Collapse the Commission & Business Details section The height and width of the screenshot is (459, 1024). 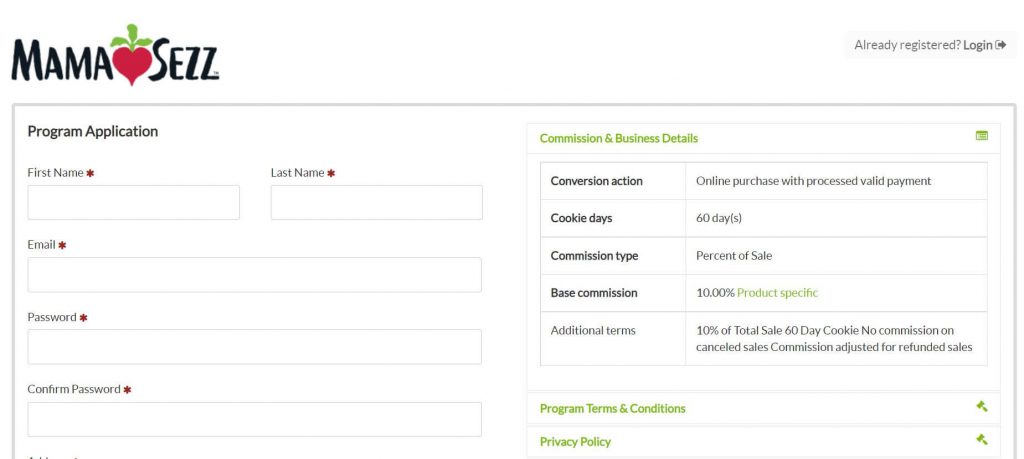pyautogui.click(x=763, y=138)
